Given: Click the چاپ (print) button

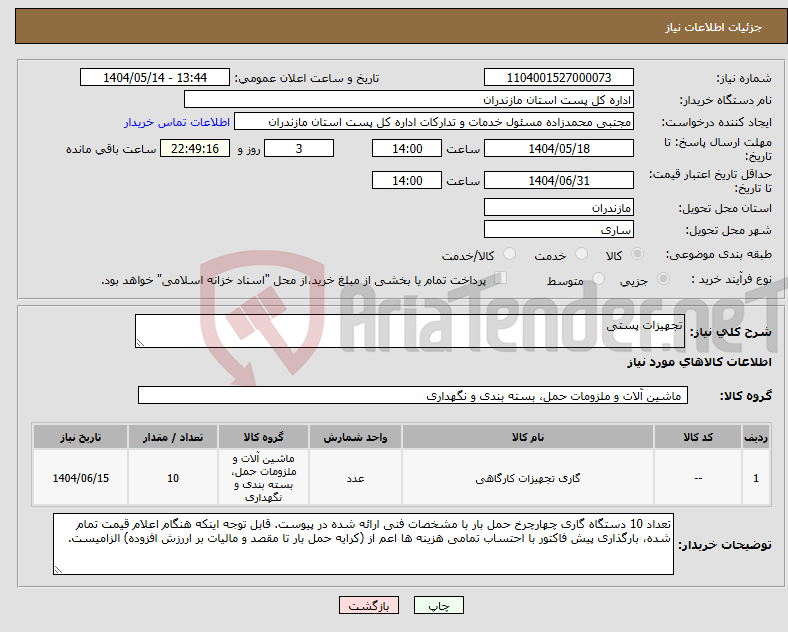Looking at the screenshot, I should pyautogui.click(x=438, y=606).
